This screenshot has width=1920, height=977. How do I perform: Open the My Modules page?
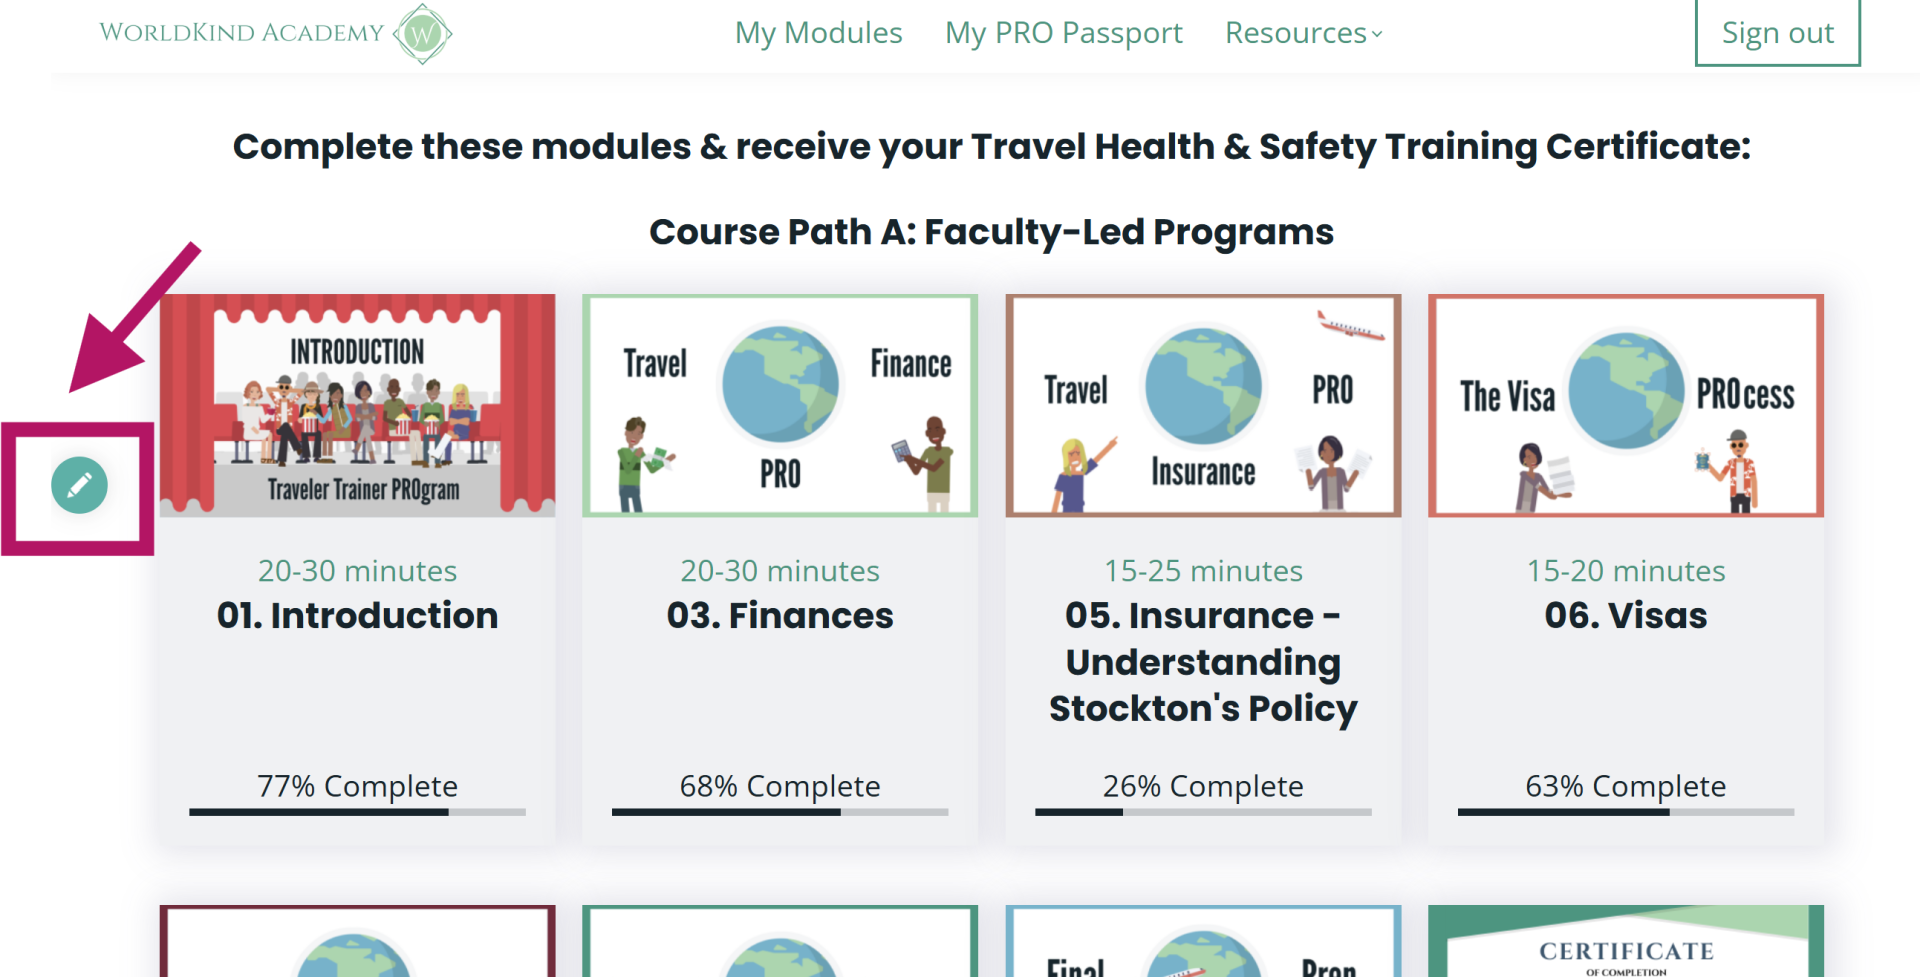click(x=818, y=33)
